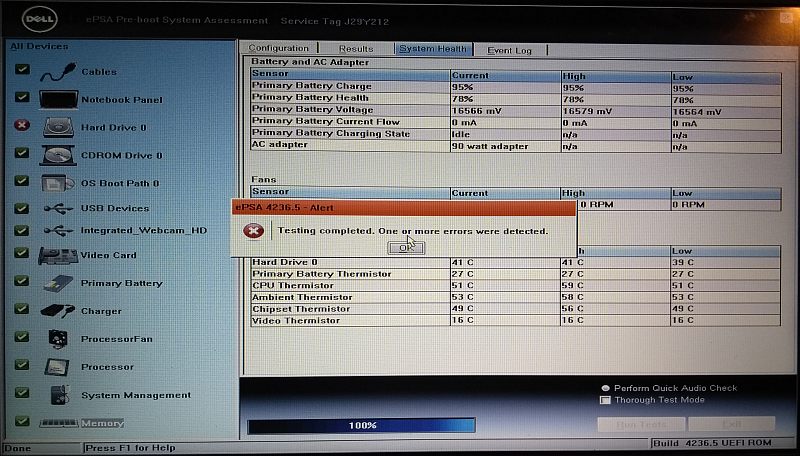The width and height of the screenshot is (800, 456).
Task: Select the CDROM Drive 0 icon
Action: pos(58,155)
